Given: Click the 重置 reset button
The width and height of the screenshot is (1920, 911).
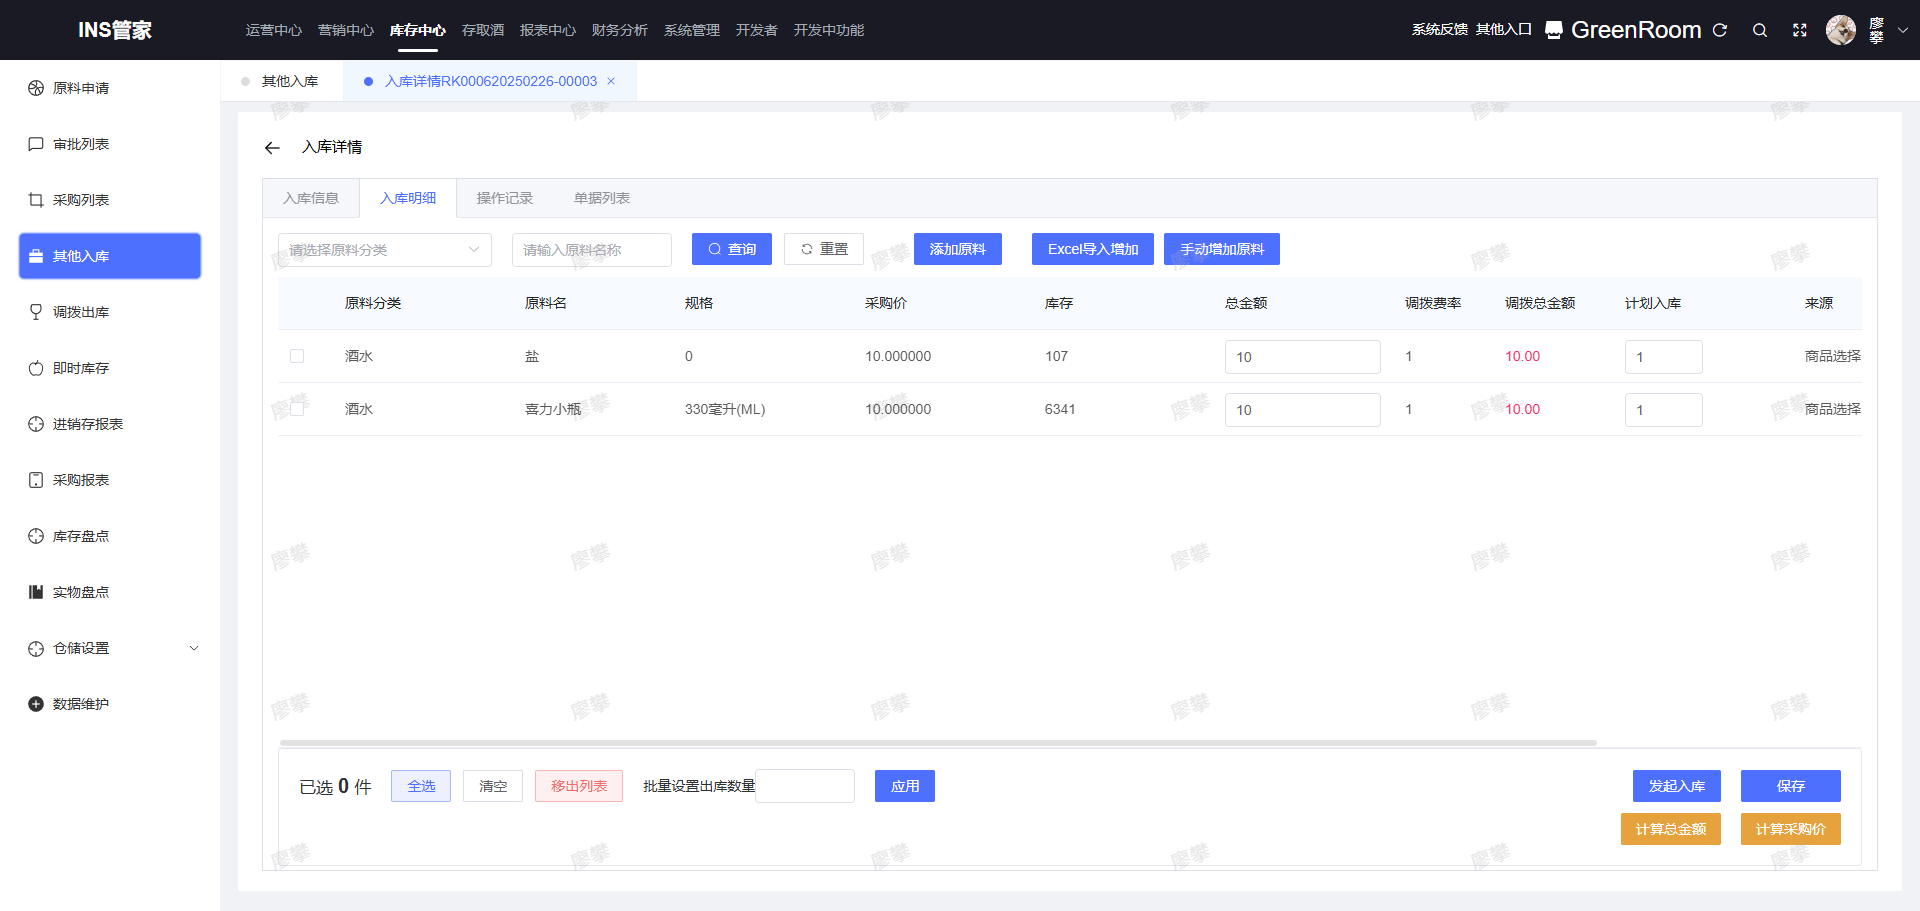Looking at the screenshot, I should point(824,249).
